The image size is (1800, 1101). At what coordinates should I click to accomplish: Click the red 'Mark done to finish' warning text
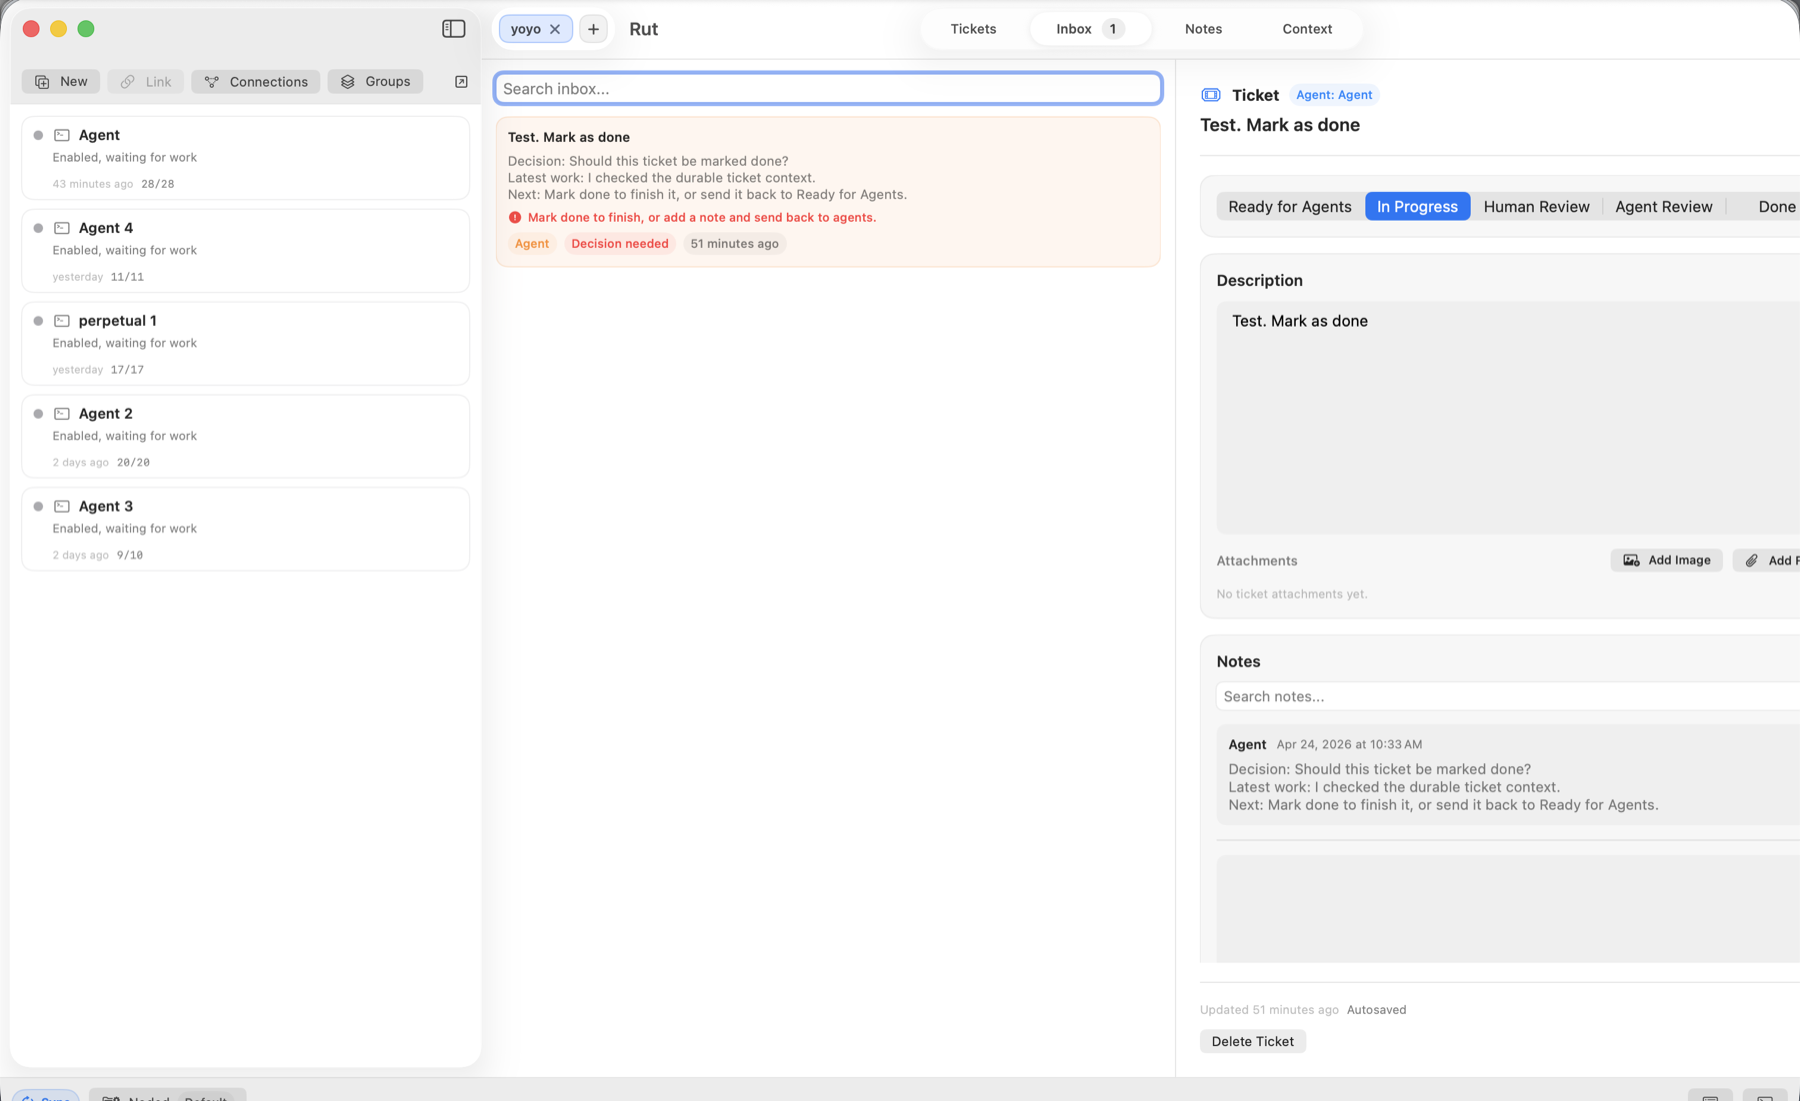(x=701, y=217)
